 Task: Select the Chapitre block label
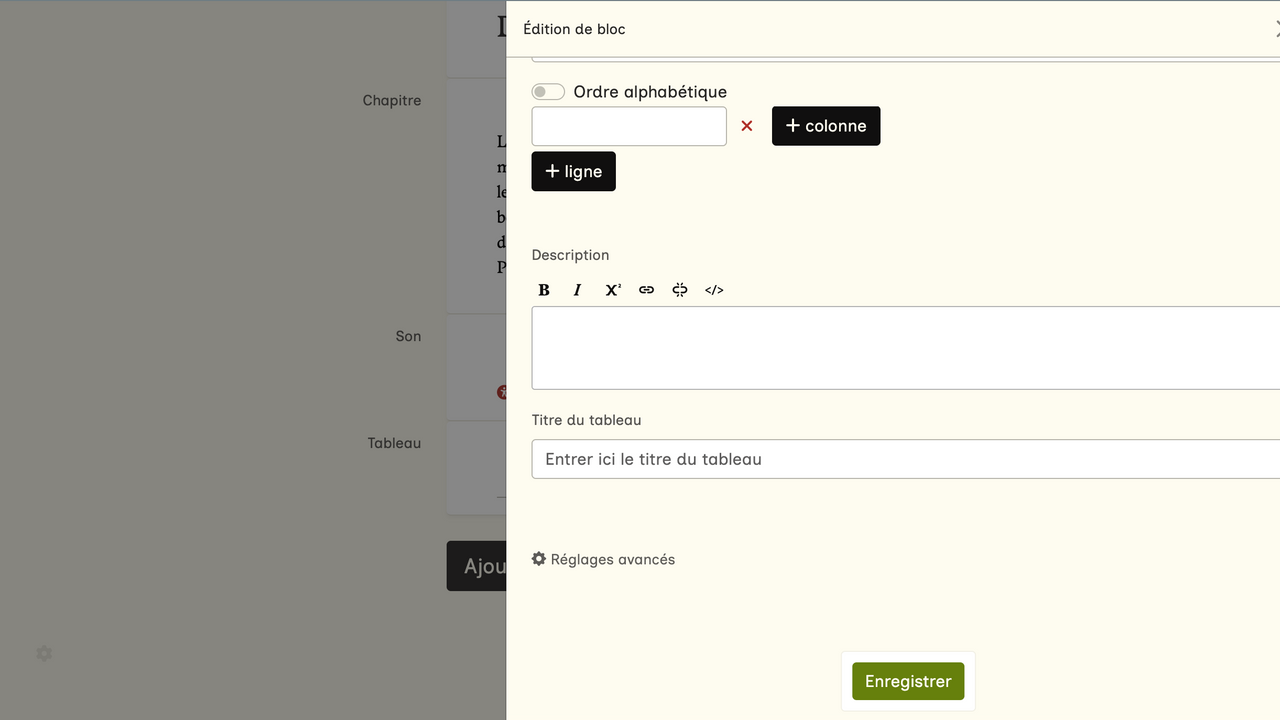[x=392, y=100]
